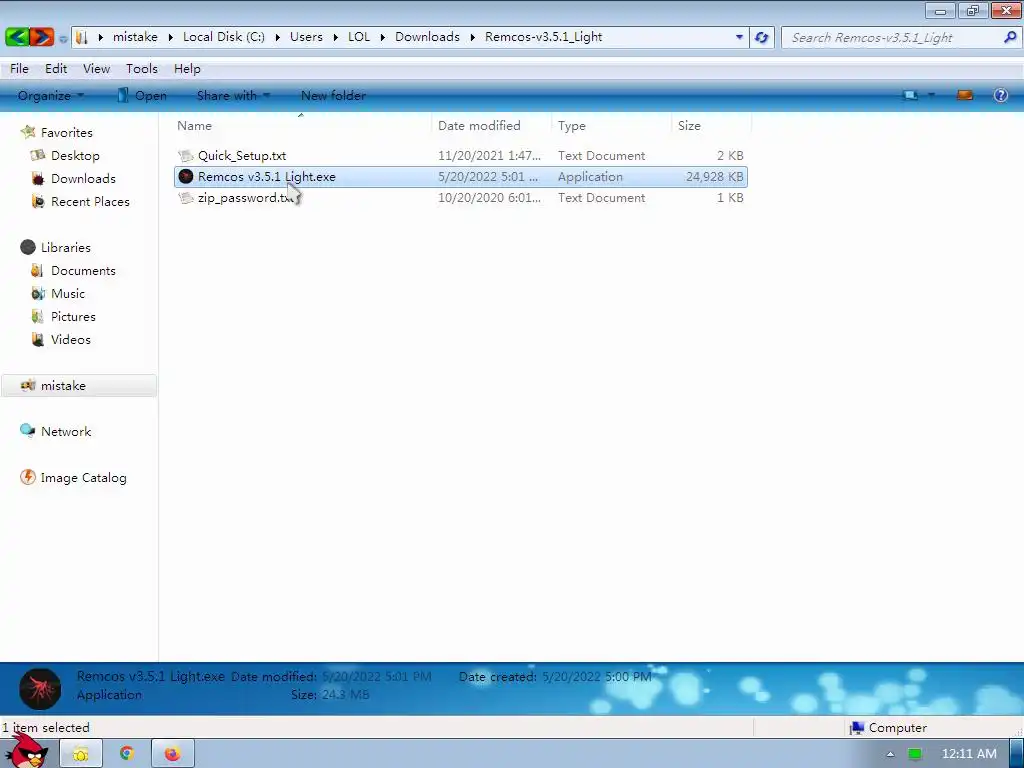Click Local Disk (C:) in the breadcrumb

(x=224, y=37)
